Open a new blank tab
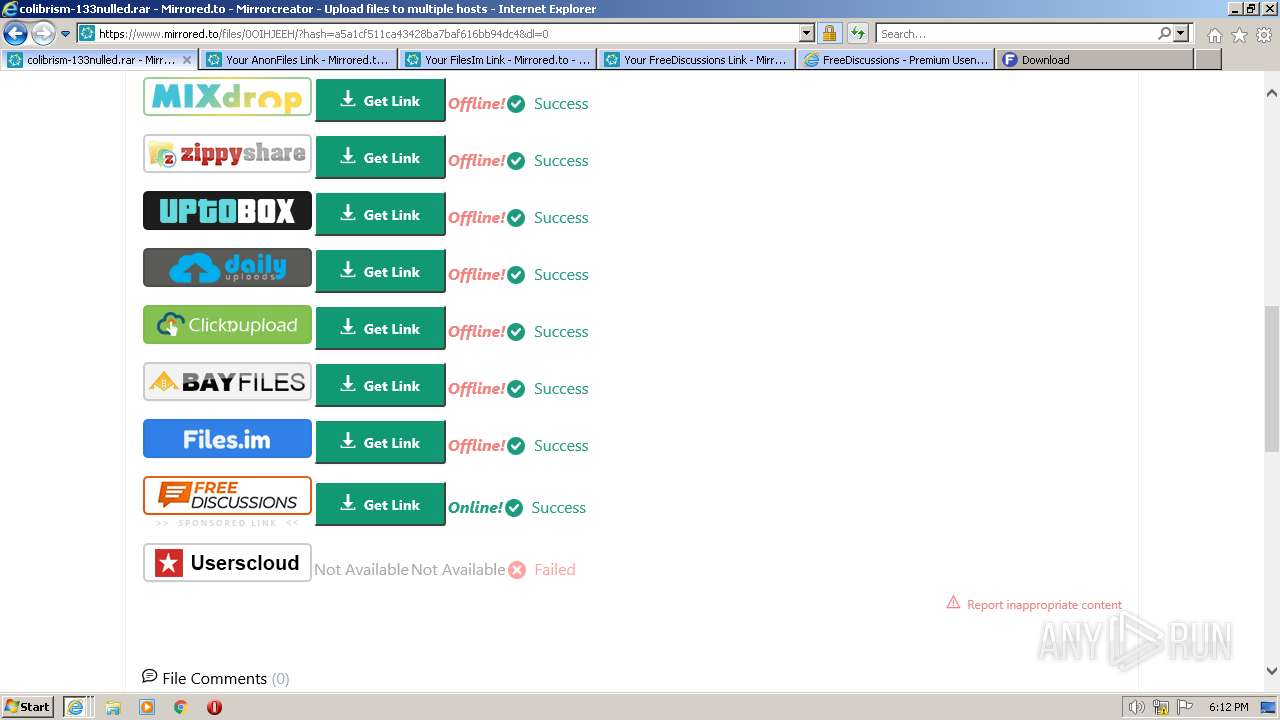Image resolution: width=1280 pixels, height=720 pixels. coord(1208,60)
